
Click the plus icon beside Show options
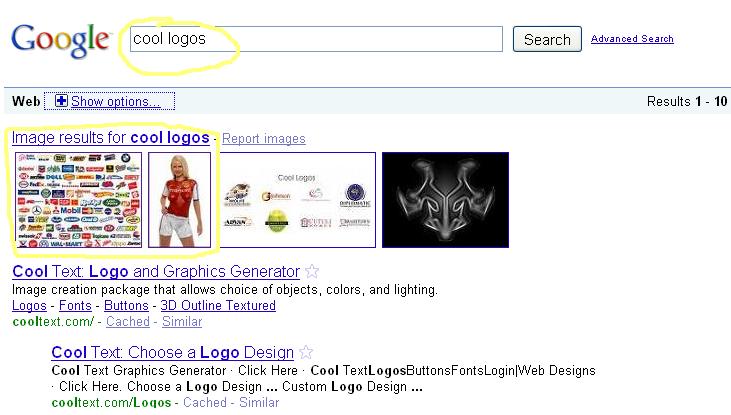tap(61, 101)
